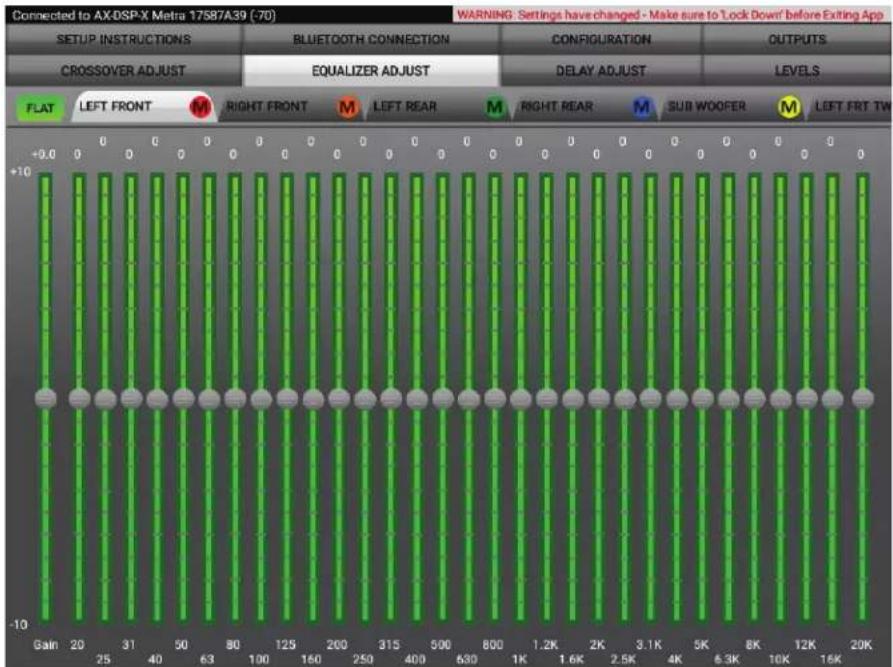Click the 'Connected to AX-DSP-X Metra' status text
This screenshot has width=893, height=667.
(144, 15)
